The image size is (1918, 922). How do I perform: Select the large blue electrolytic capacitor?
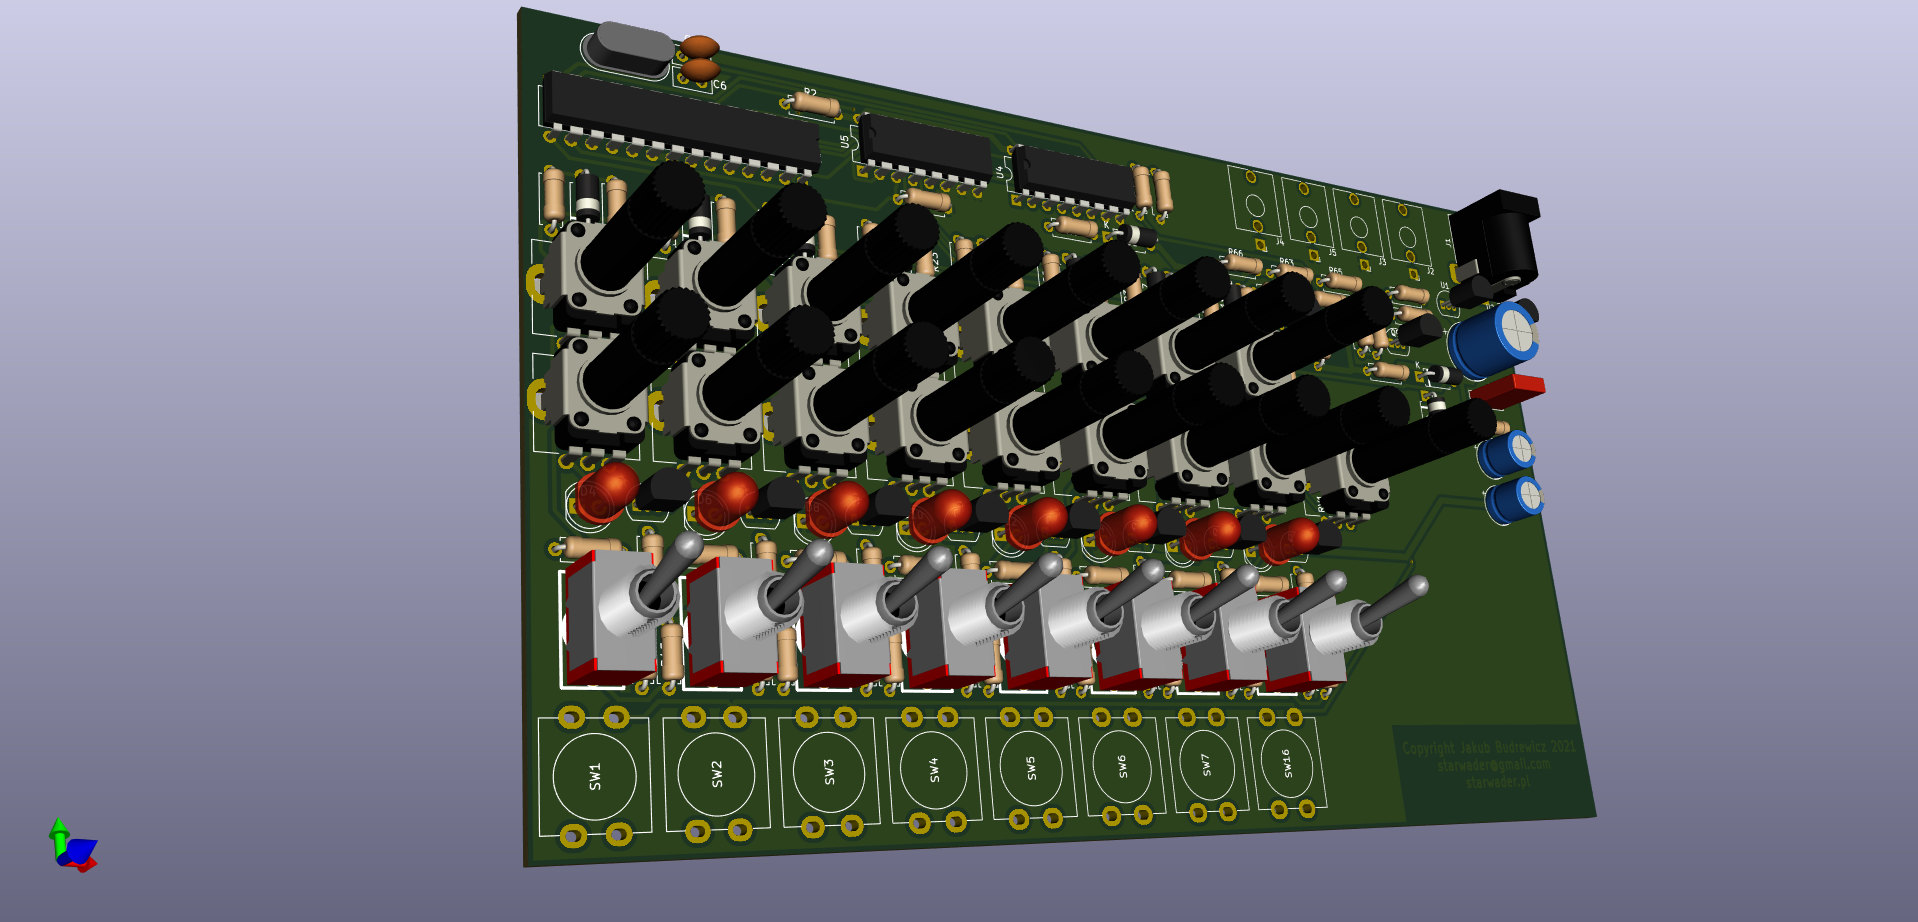click(1494, 339)
